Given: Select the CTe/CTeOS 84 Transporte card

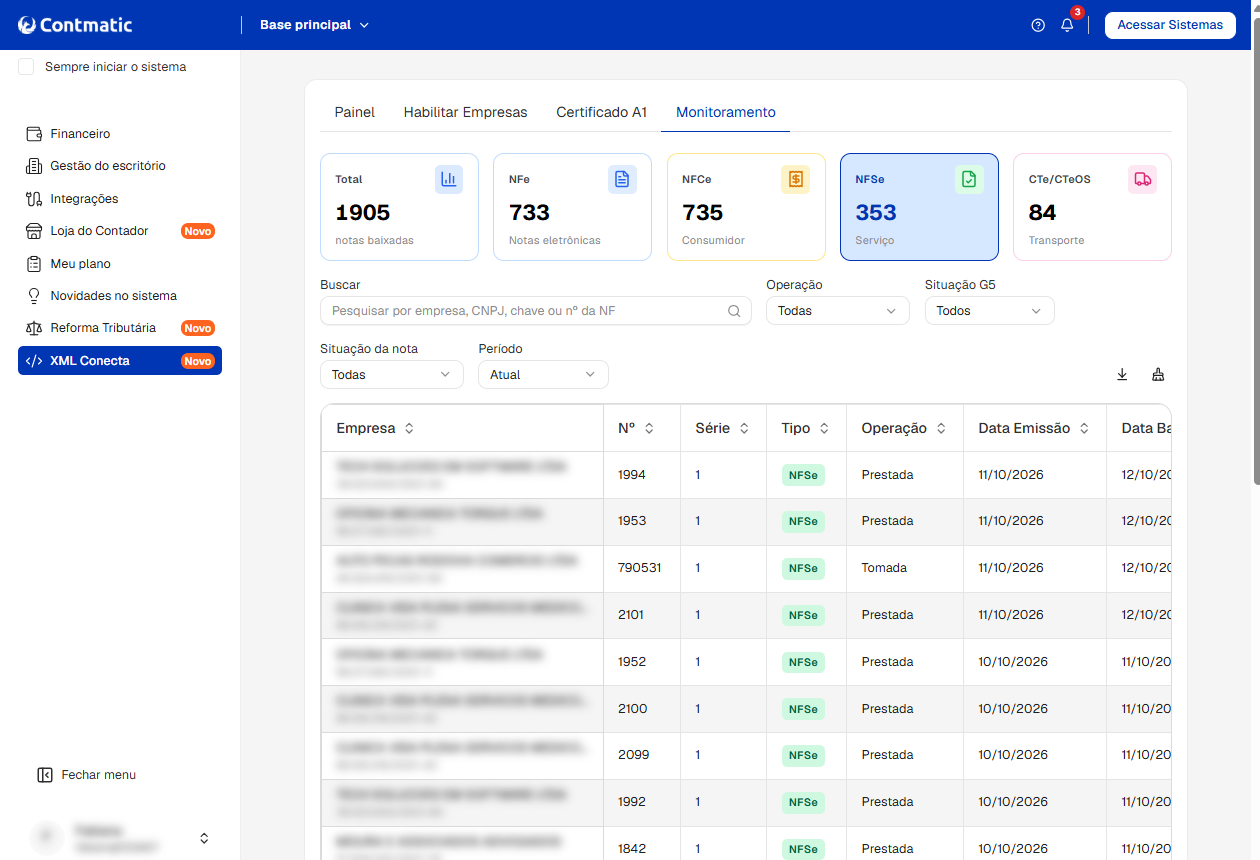Looking at the screenshot, I should (1092, 207).
